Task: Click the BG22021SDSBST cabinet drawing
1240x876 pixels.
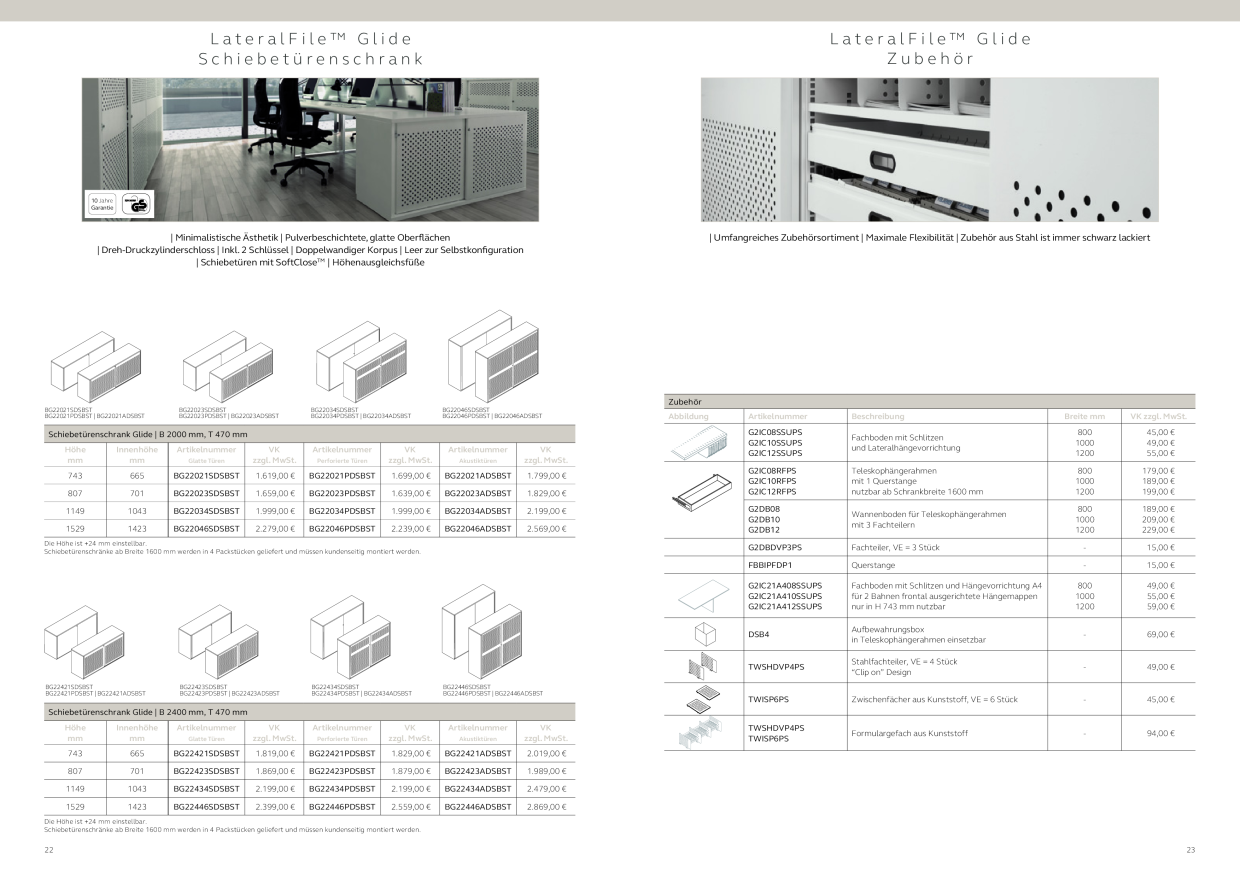Action: [x=97, y=369]
